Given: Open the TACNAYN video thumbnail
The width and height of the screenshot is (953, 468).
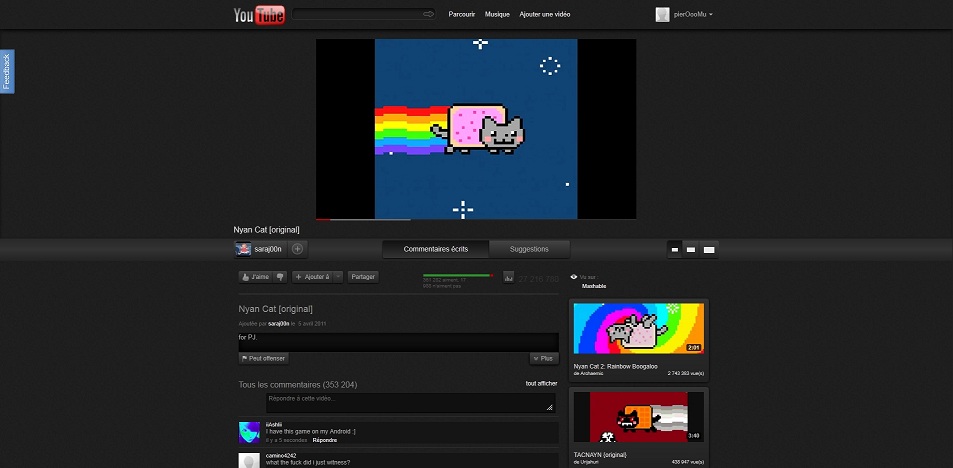Looking at the screenshot, I should click(x=639, y=417).
